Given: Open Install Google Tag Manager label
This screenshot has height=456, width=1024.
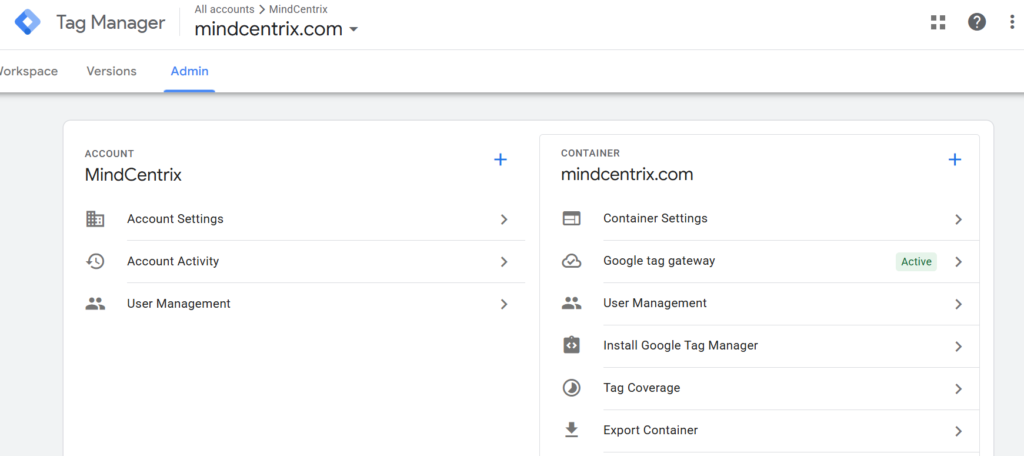Looking at the screenshot, I should coord(680,346).
